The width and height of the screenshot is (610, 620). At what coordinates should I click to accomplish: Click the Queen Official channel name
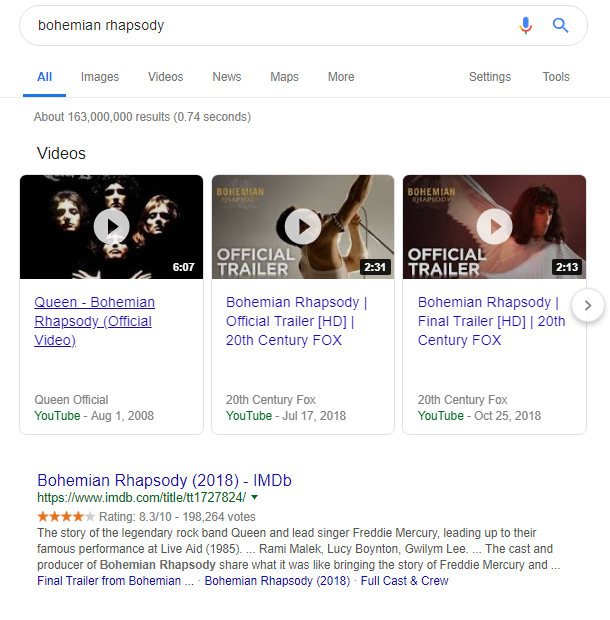pyautogui.click(x=71, y=400)
